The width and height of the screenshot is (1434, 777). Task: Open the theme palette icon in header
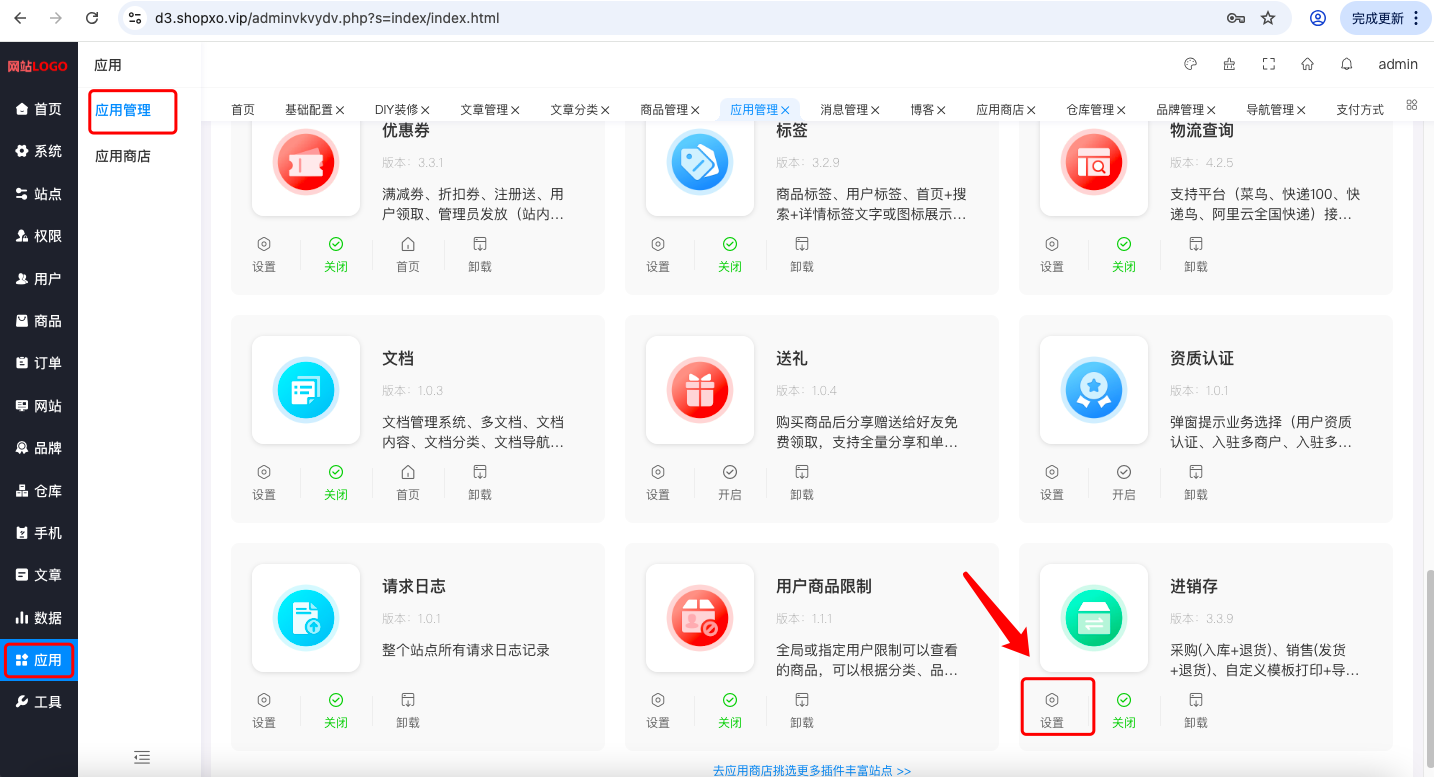click(1190, 64)
